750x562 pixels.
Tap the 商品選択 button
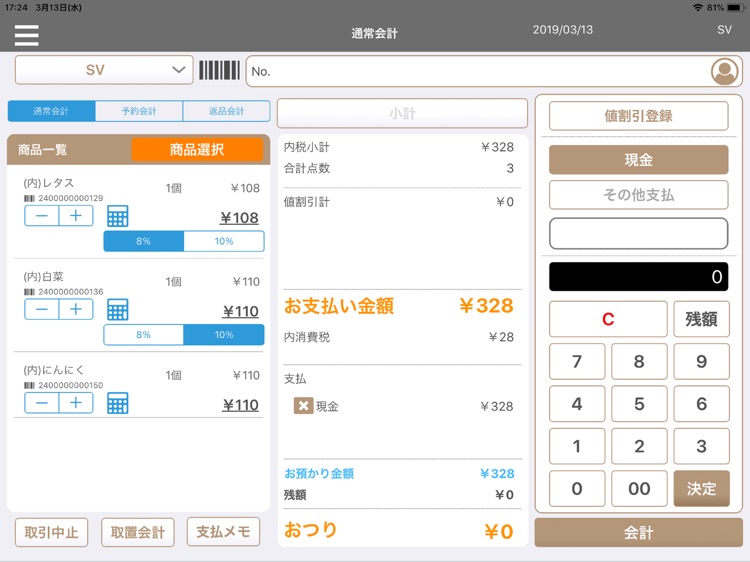click(197, 149)
